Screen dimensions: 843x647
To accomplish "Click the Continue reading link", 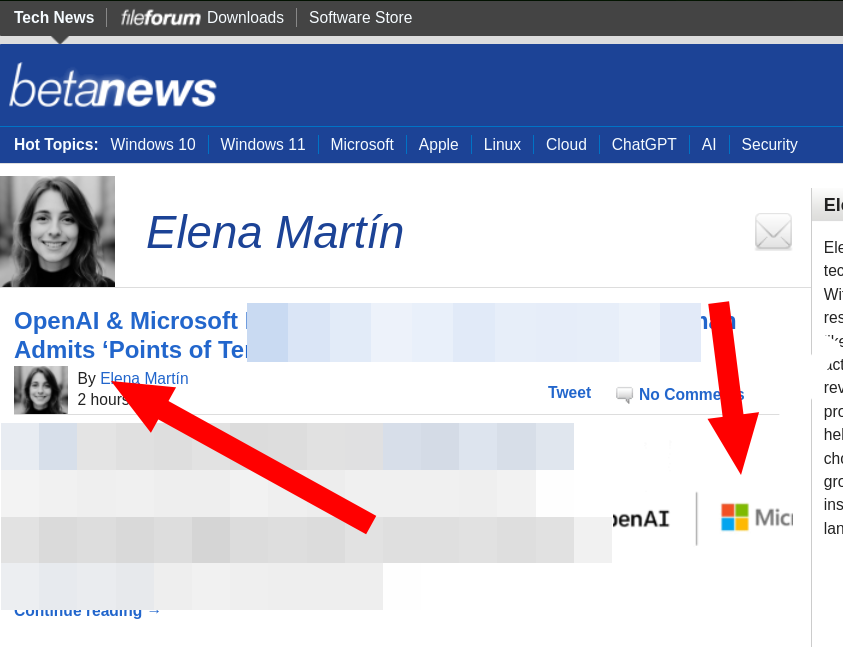I will (x=87, y=612).
